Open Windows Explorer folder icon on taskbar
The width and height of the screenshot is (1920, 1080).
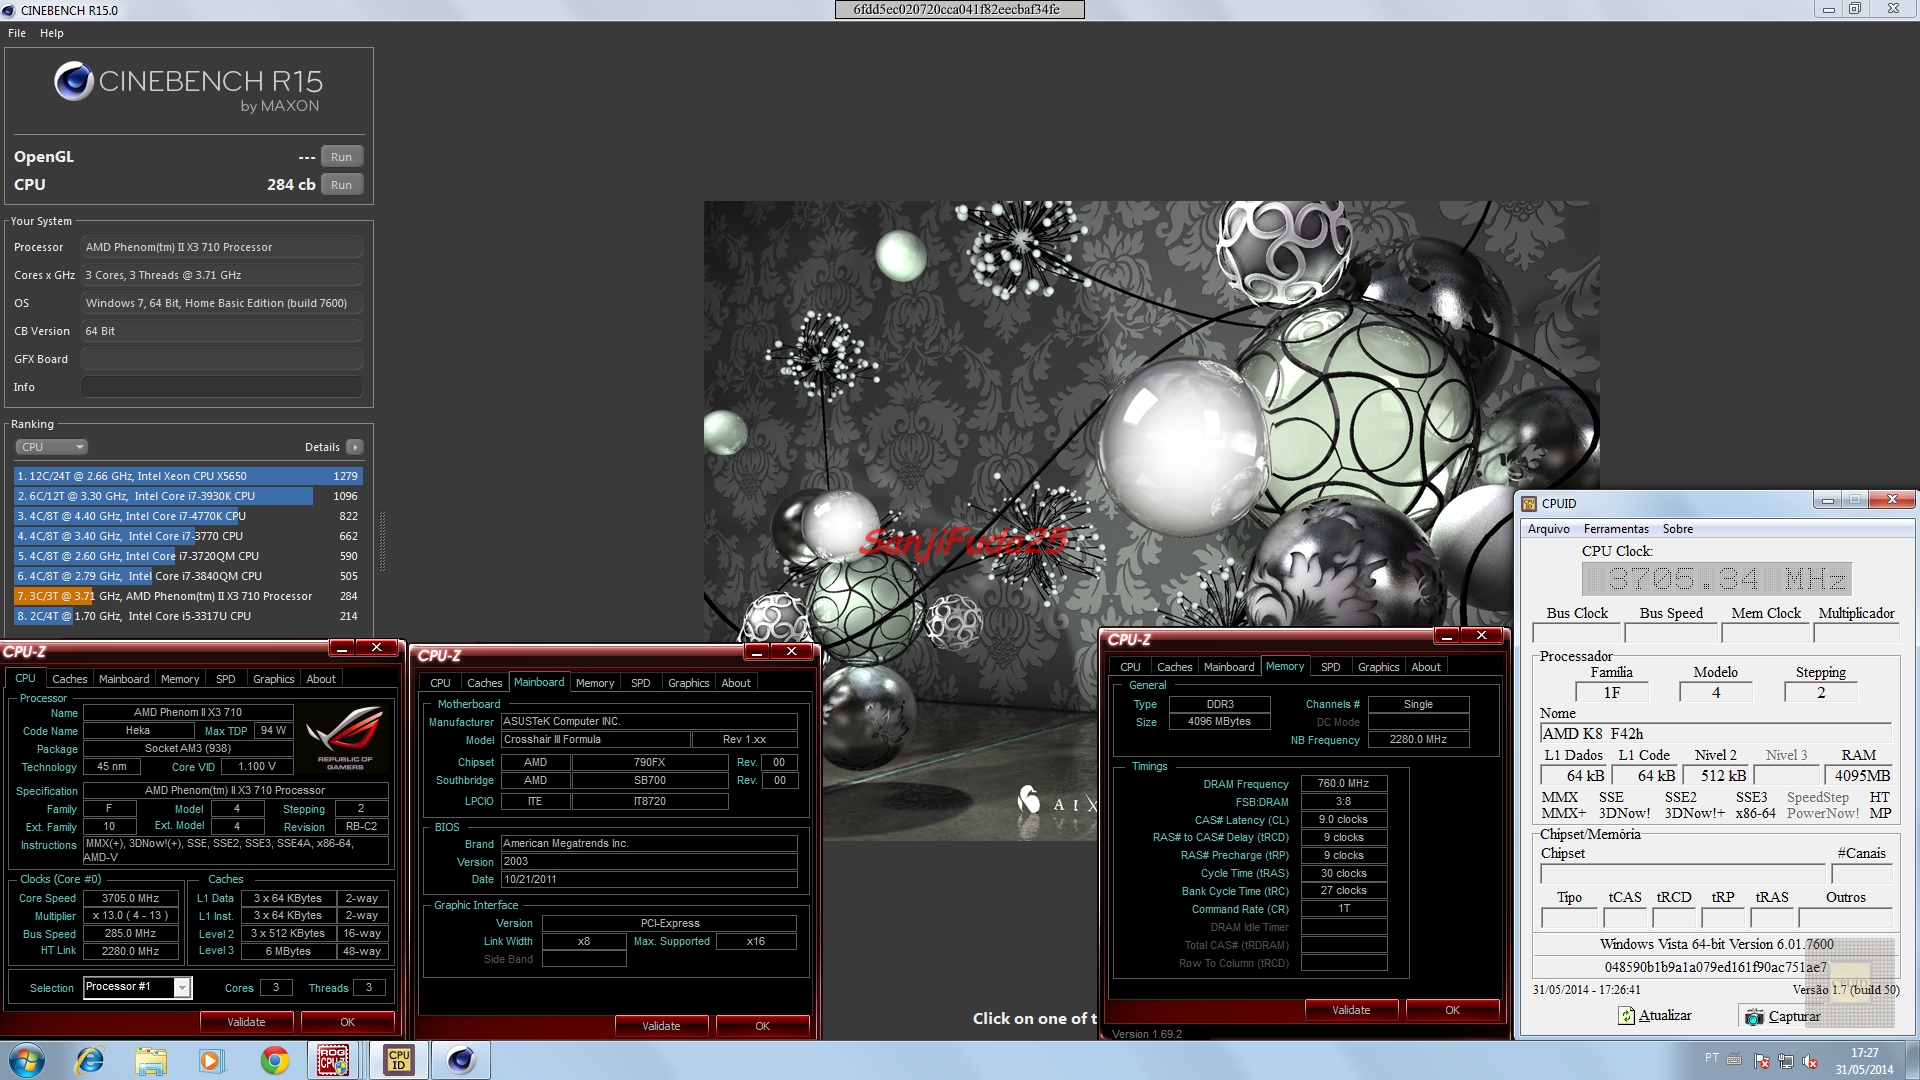pyautogui.click(x=151, y=1060)
